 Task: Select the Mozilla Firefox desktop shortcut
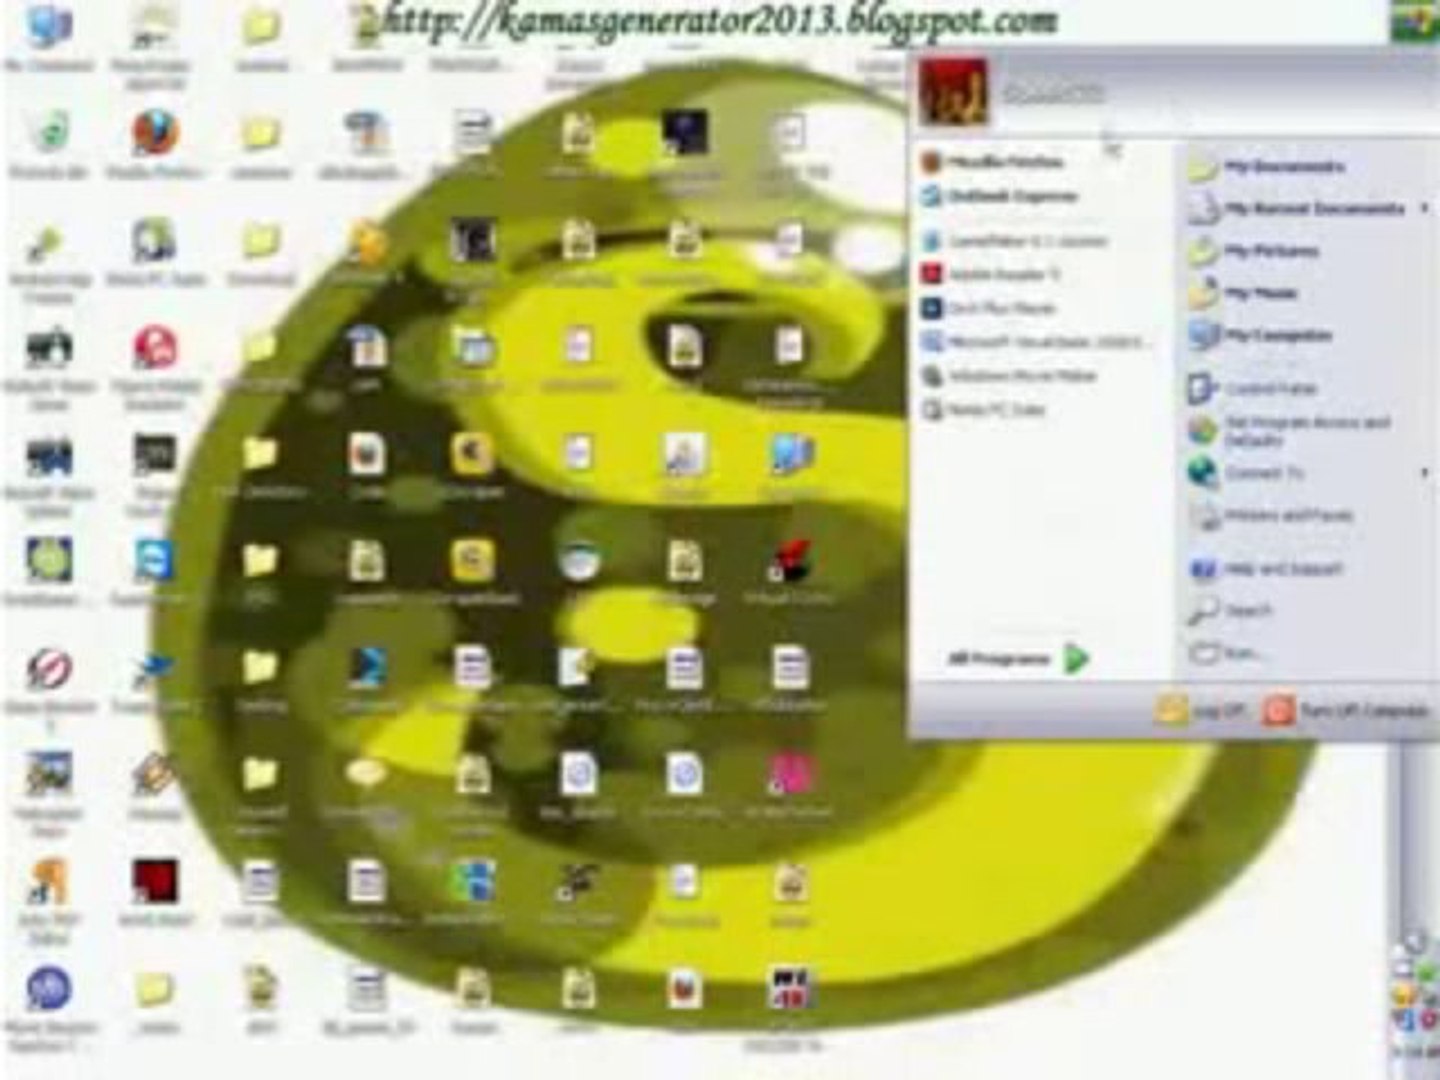pyautogui.click(x=154, y=145)
